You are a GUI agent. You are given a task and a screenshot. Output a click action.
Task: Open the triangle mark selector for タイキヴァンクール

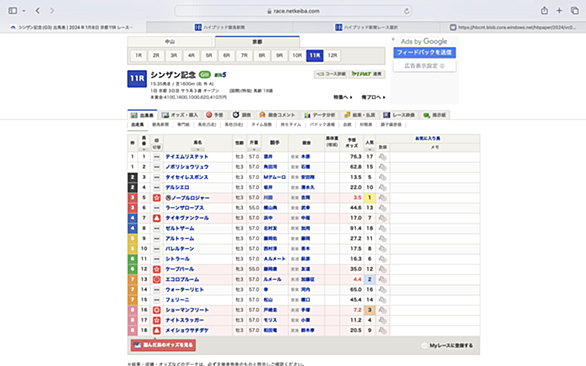click(x=157, y=218)
